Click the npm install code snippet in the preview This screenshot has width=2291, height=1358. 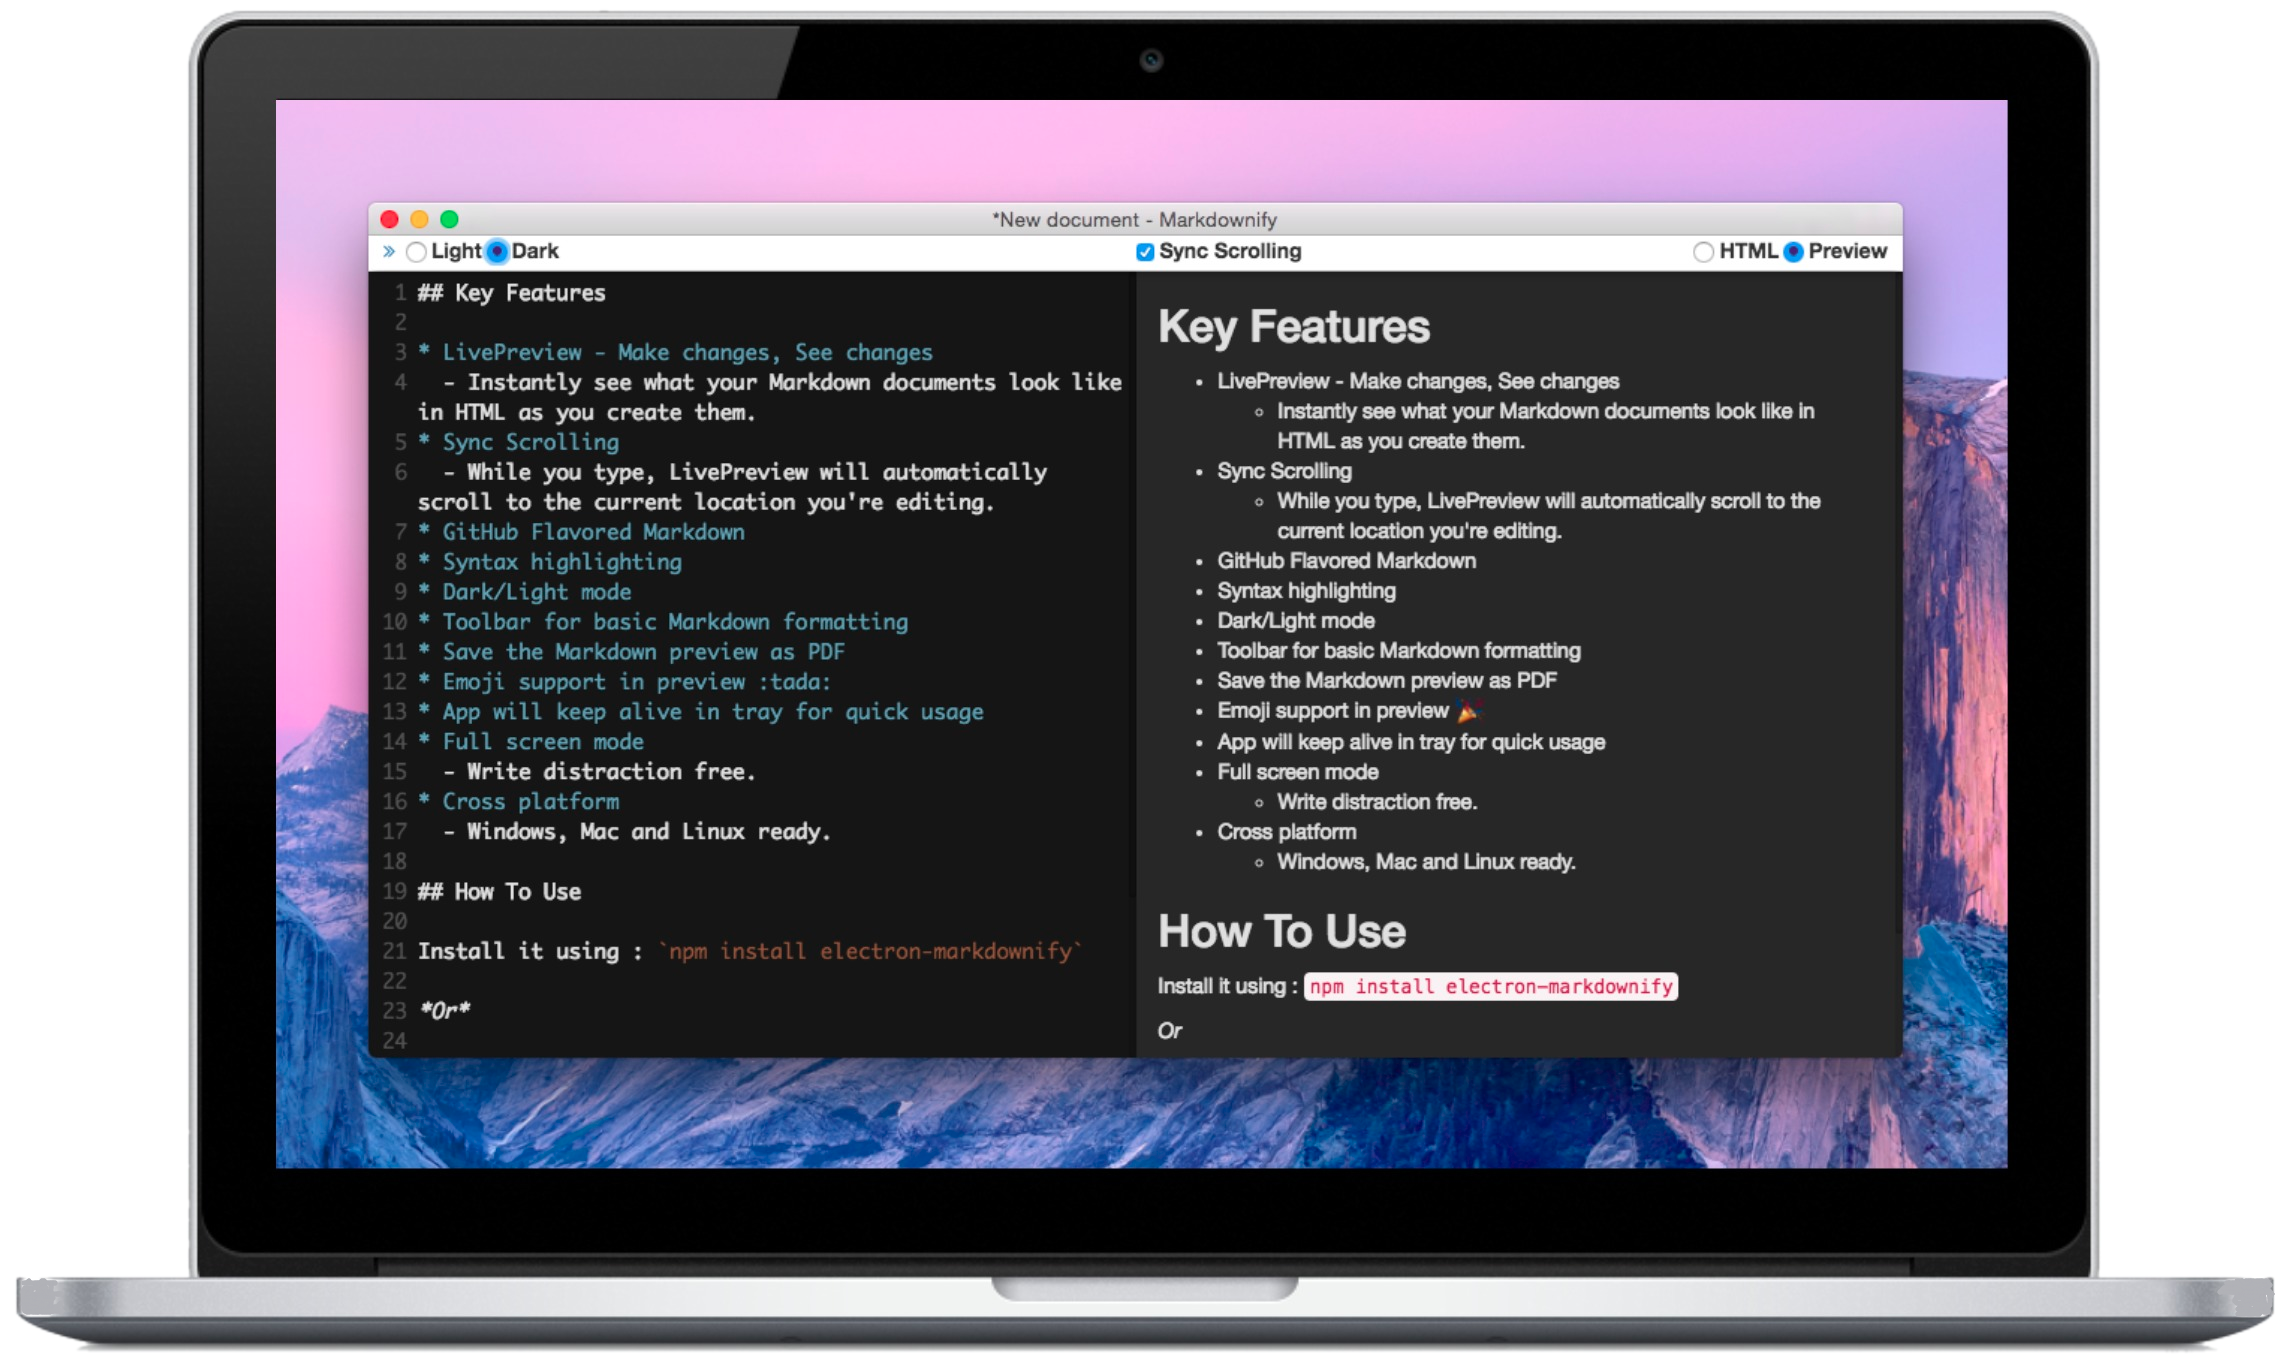click(1490, 987)
